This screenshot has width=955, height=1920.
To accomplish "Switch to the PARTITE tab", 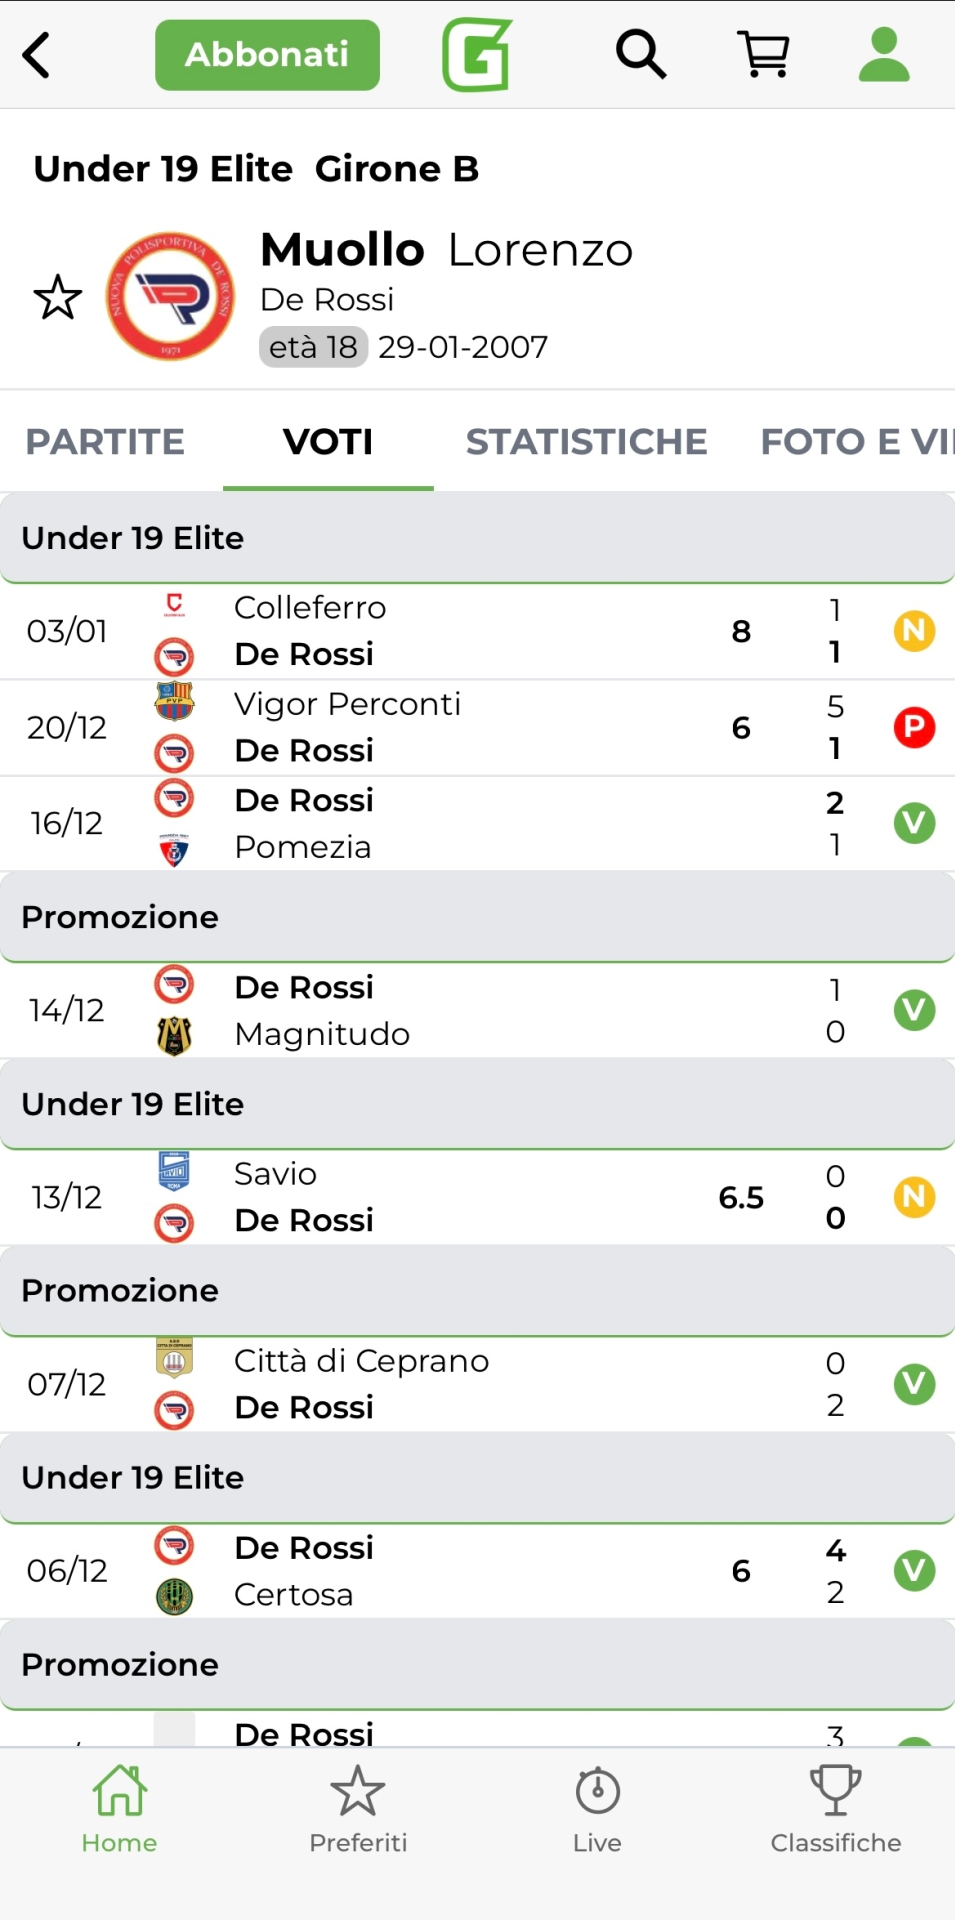I will (x=105, y=442).
